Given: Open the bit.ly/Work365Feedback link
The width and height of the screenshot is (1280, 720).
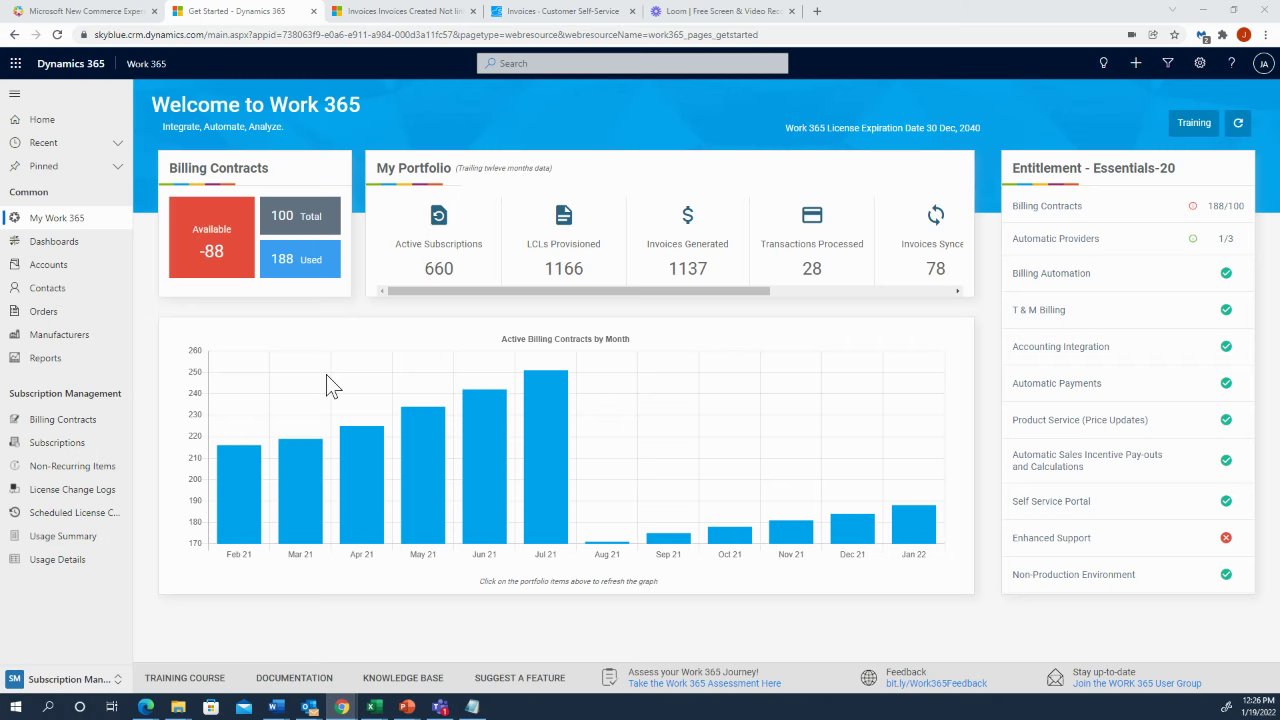Looking at the screenshot, I should point(936,684).
